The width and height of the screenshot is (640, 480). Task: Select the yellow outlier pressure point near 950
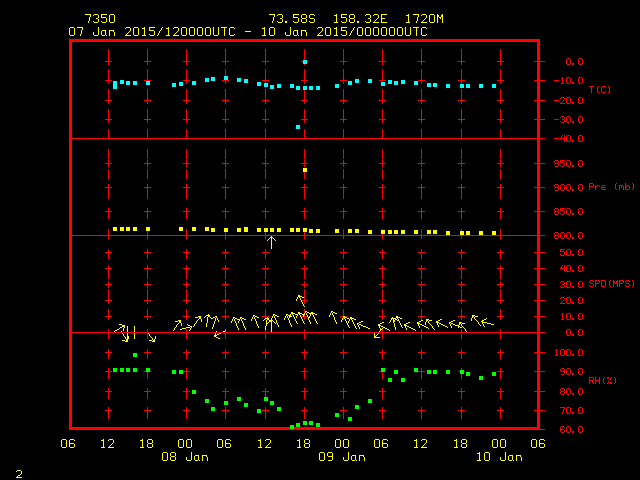(305, 170)
